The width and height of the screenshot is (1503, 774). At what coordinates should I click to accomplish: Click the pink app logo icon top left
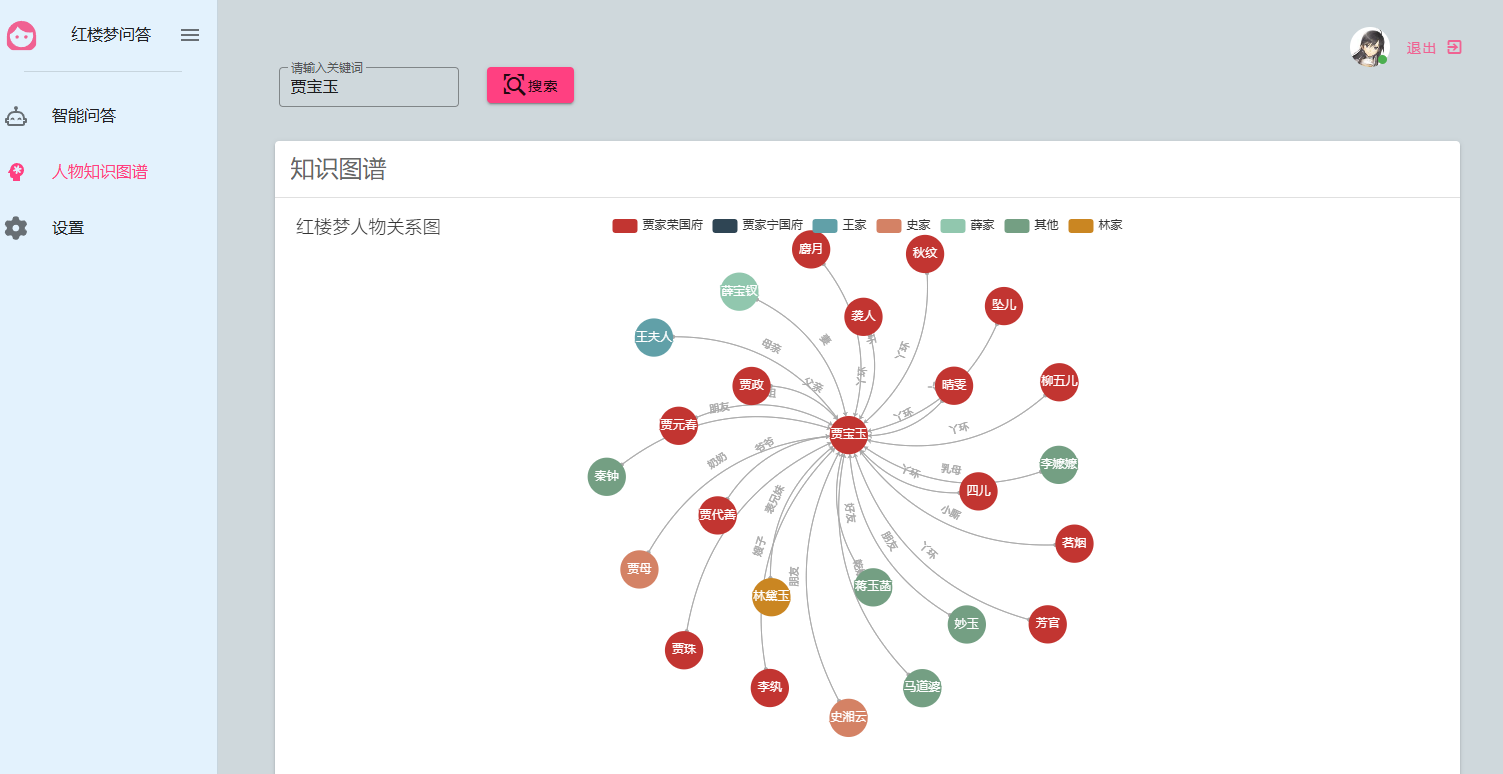pyautogui.click(x=22, y=36)
